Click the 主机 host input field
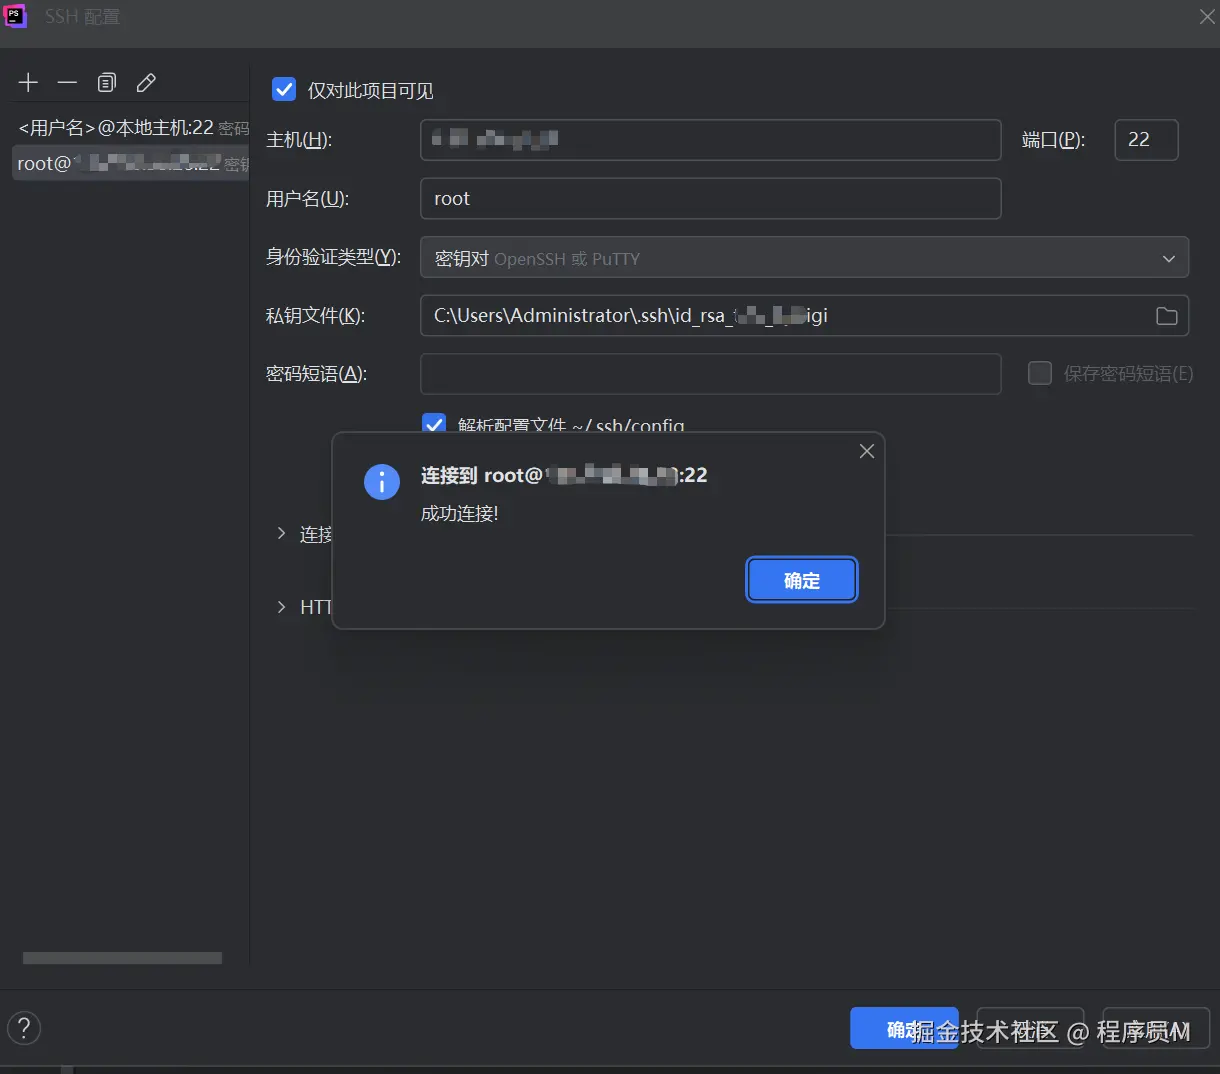The height and width of the screenshot is (1074, 1220). (711, 140)
